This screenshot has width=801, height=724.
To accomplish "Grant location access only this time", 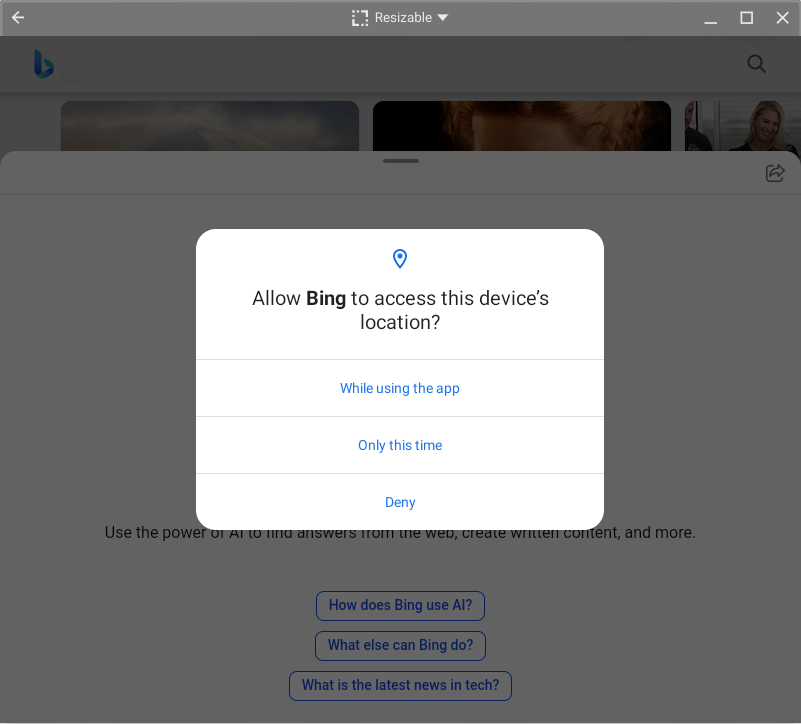I will [x=400, y=445].
